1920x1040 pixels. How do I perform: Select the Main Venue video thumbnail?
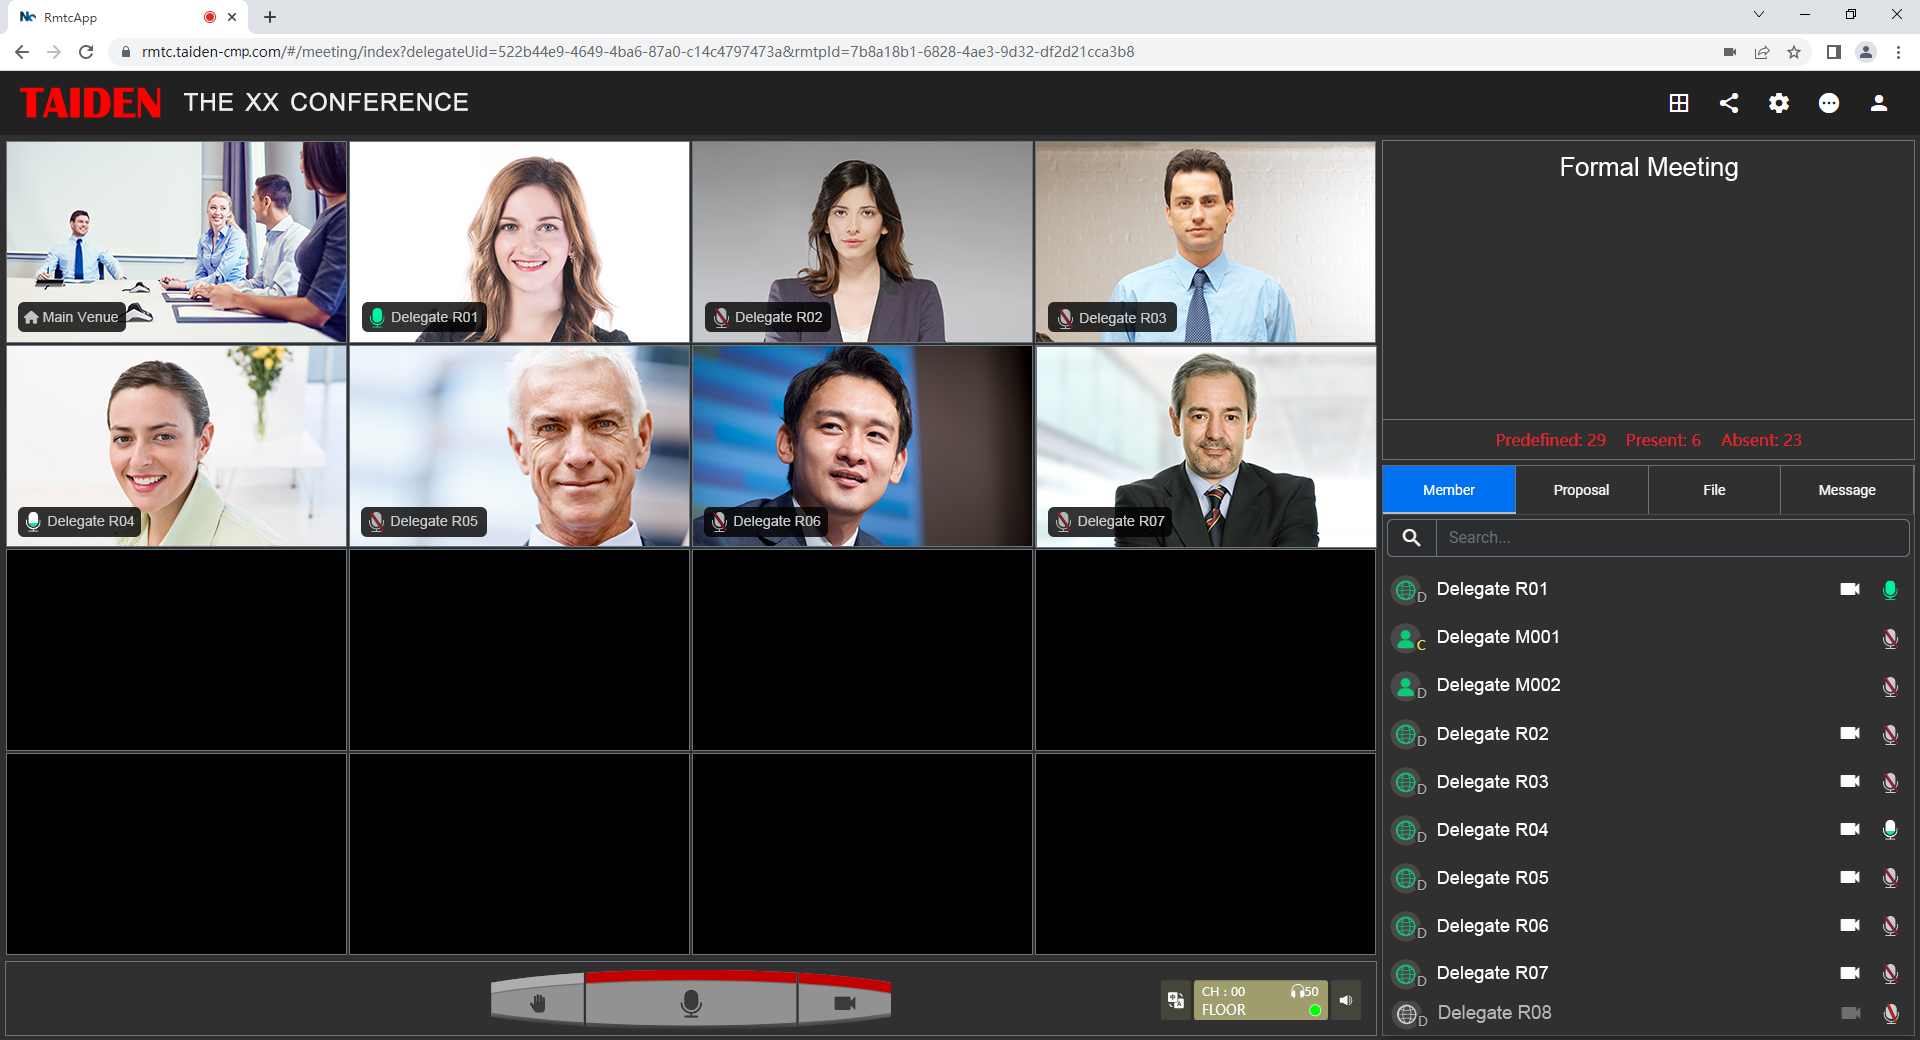tap(177, 242)
